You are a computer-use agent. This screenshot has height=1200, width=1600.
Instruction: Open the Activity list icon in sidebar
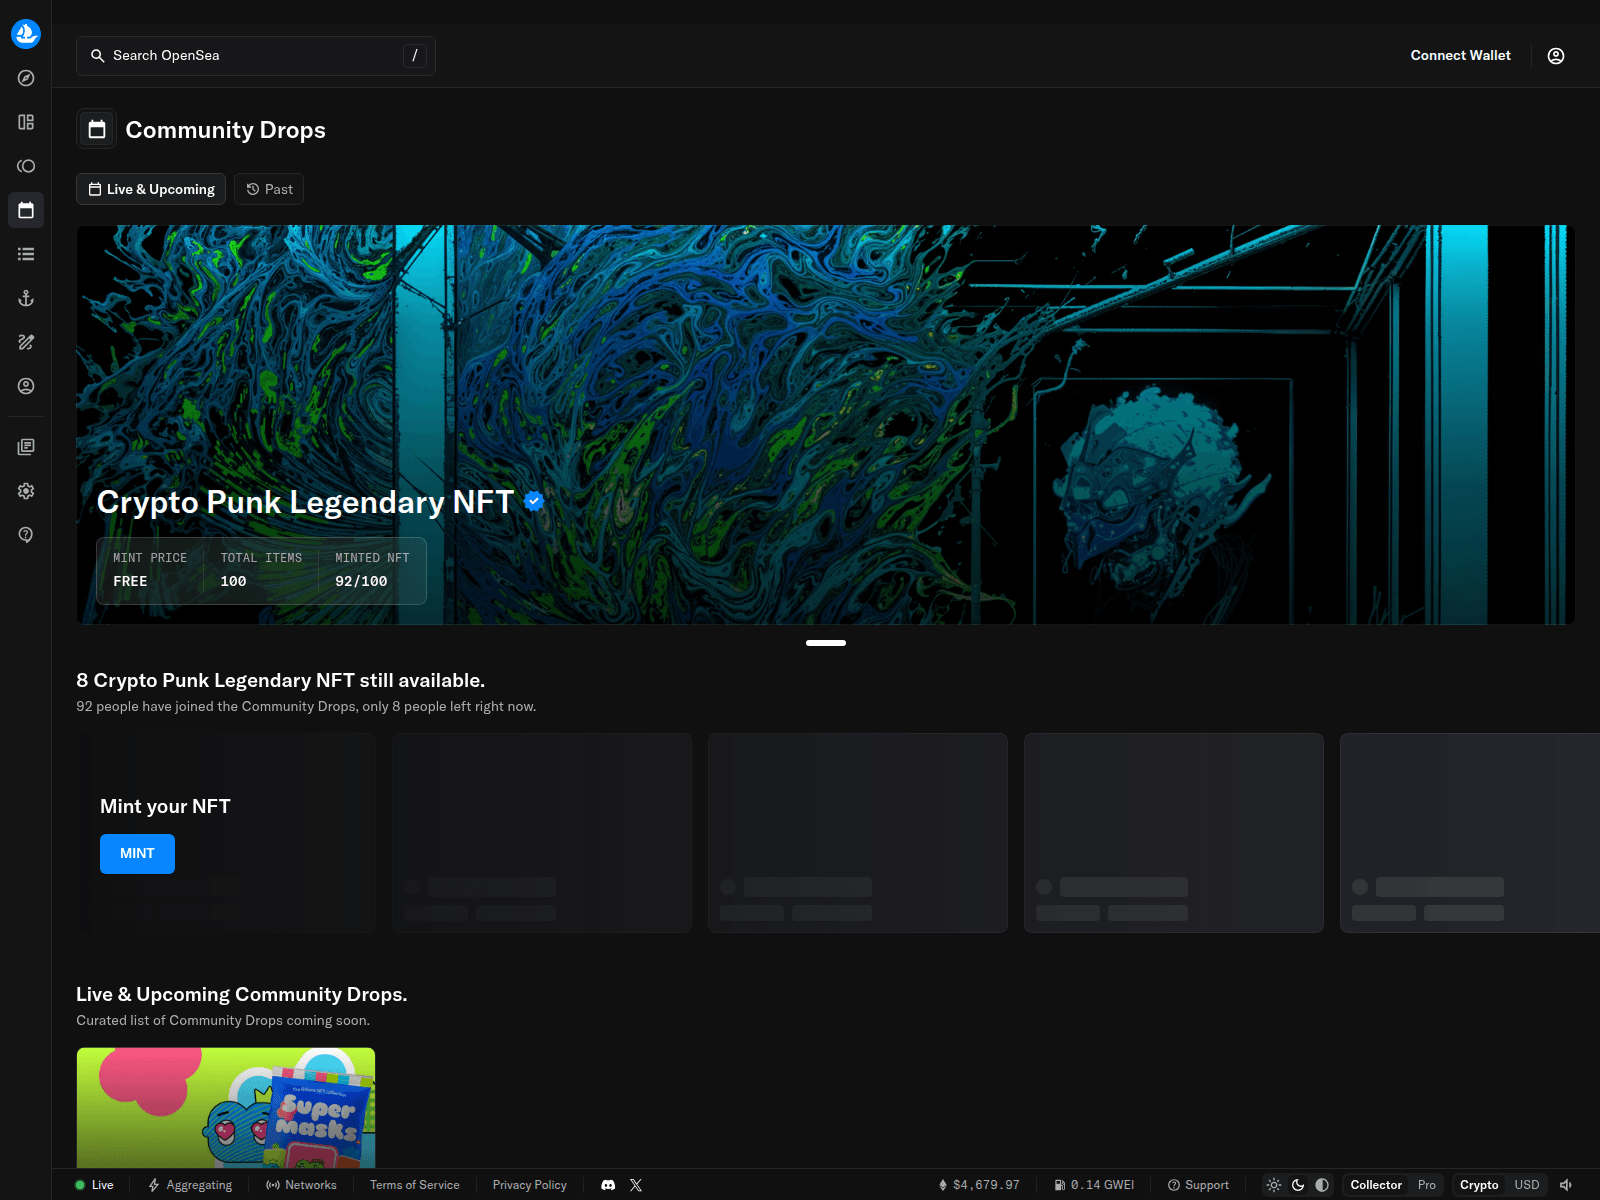point(26,254)
